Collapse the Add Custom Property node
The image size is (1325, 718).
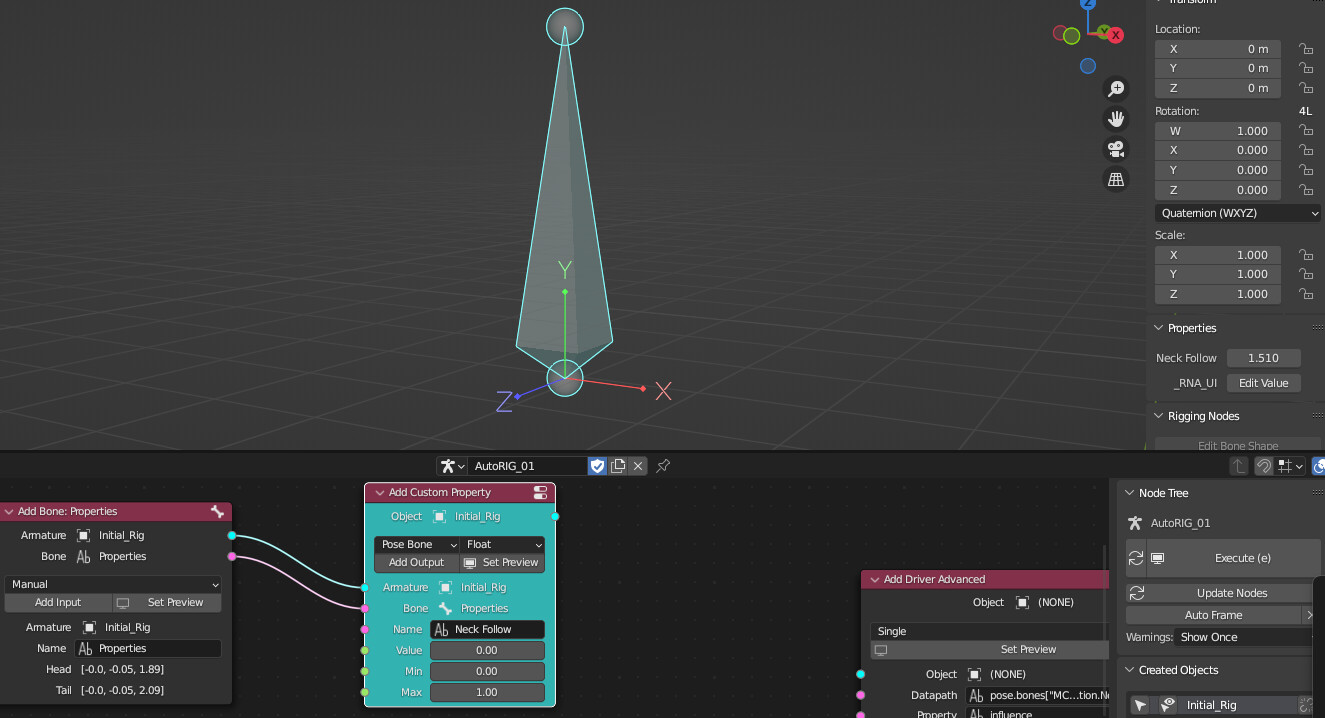click(x=380, y=493)
